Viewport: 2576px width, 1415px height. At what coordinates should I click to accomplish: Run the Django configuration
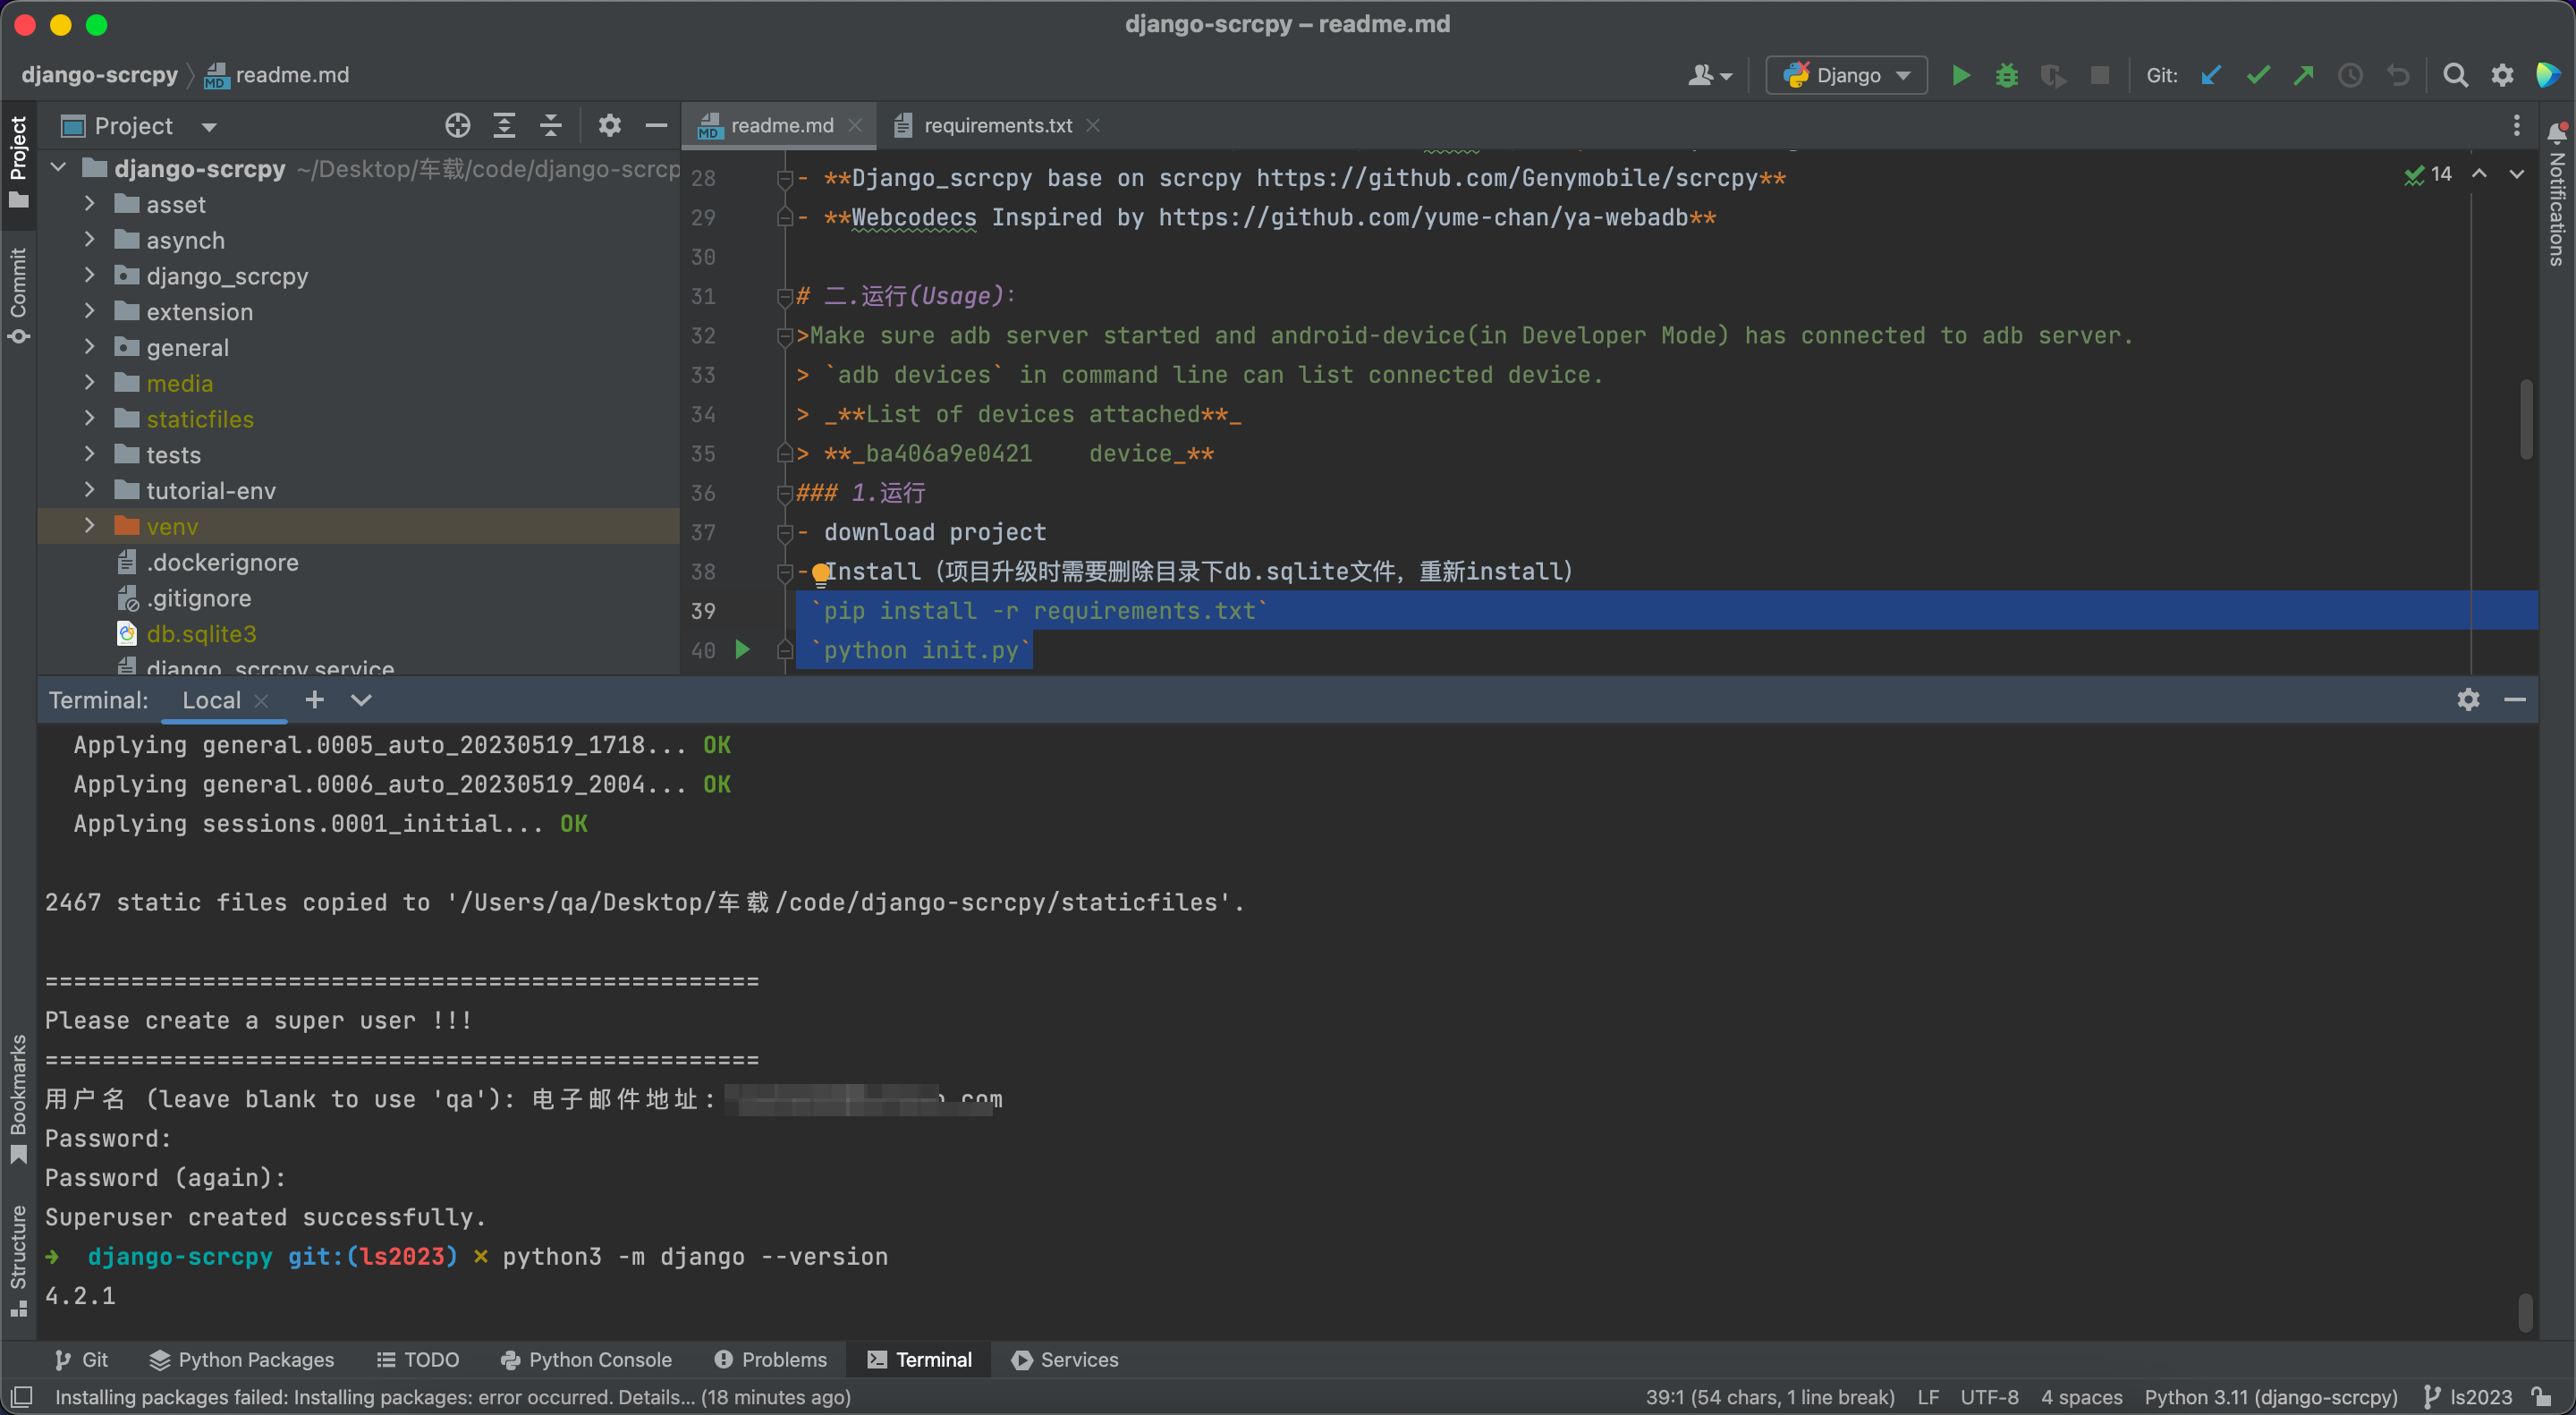click(x=1960, y=76)
